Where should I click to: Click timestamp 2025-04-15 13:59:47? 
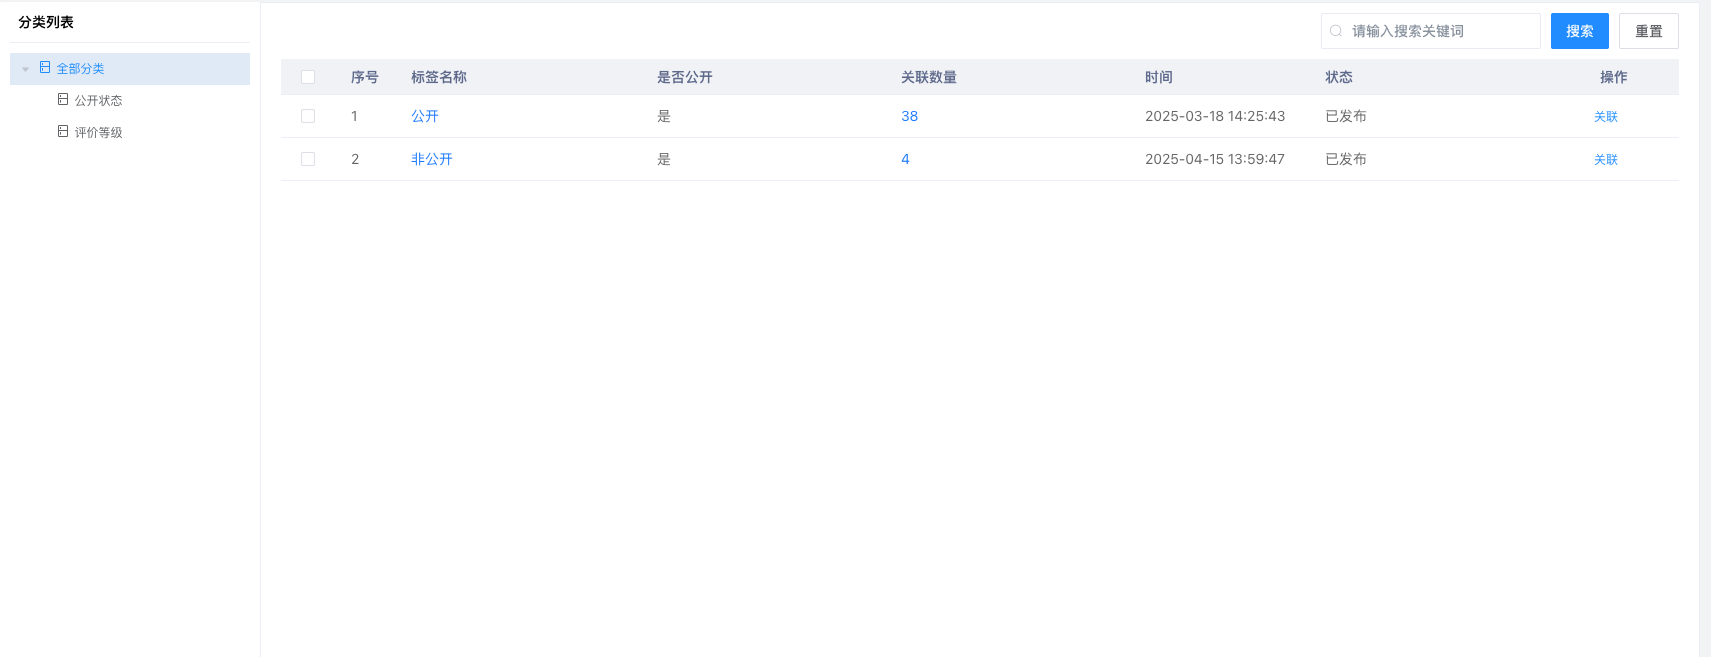click(x=1215, y=159)
